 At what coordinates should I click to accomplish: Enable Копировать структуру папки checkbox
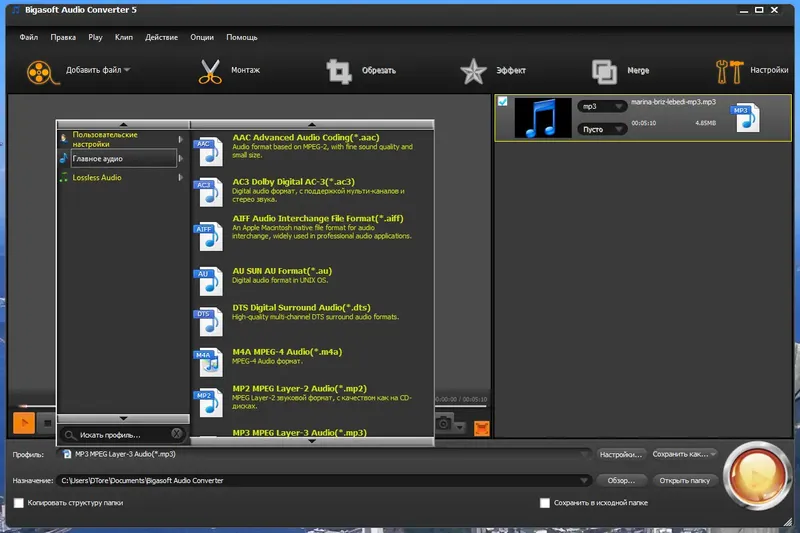tap(19, 503)
